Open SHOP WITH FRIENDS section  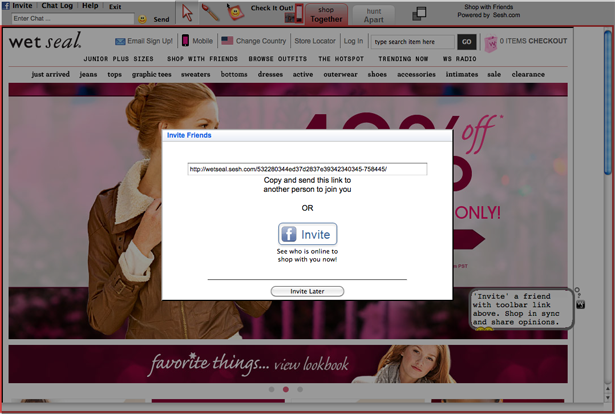(202, 59)
